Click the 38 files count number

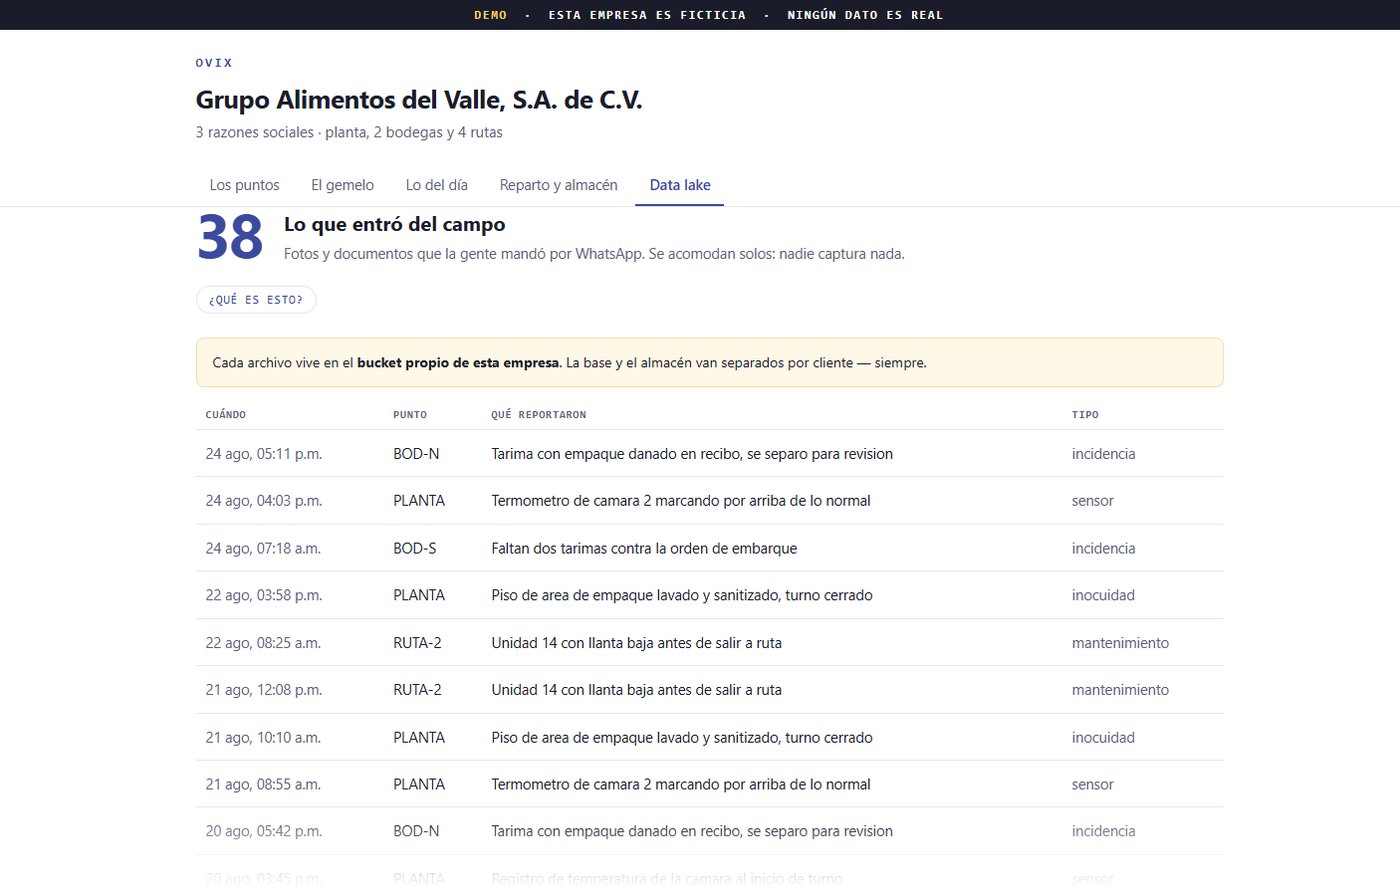230,238
